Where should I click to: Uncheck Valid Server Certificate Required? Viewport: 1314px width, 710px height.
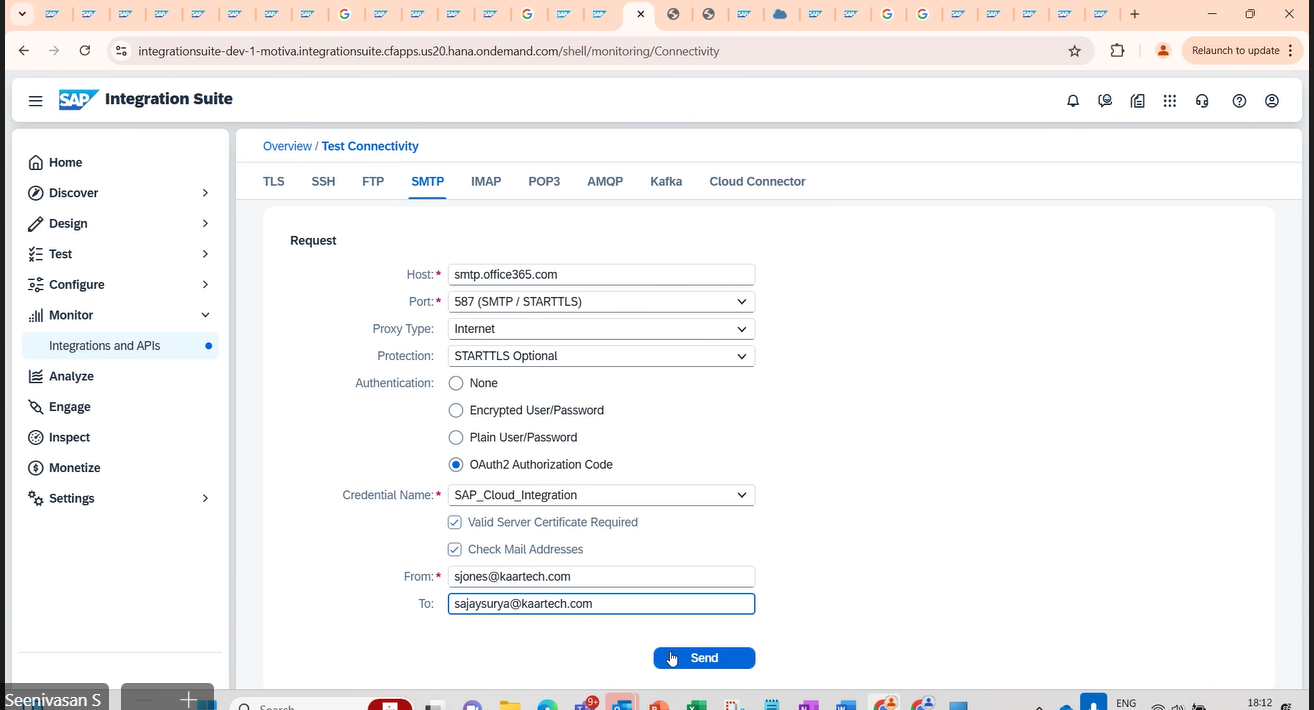point(455,522)
